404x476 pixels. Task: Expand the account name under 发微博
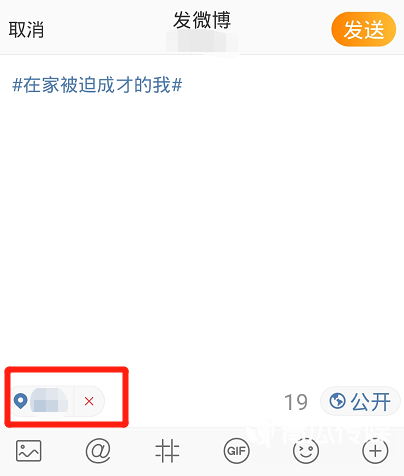coord(202,42)
